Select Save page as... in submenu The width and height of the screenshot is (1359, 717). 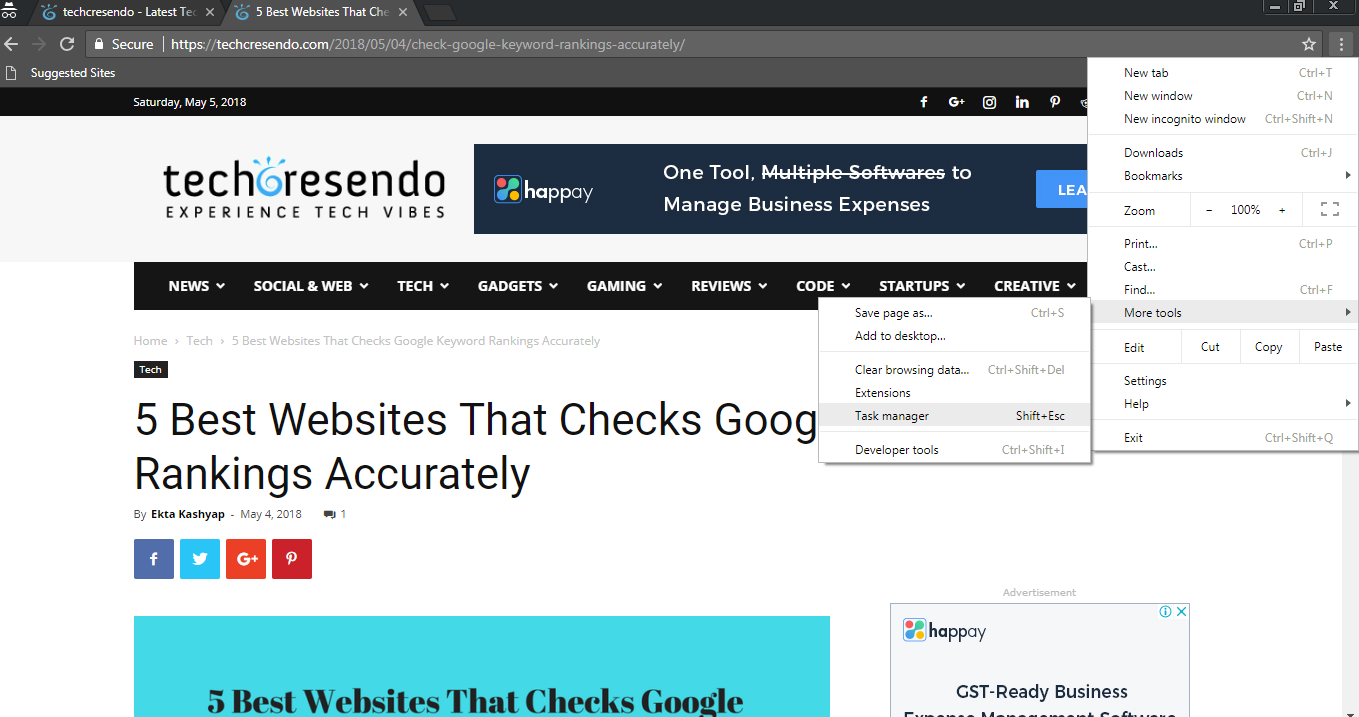click(x=955, y=313)
